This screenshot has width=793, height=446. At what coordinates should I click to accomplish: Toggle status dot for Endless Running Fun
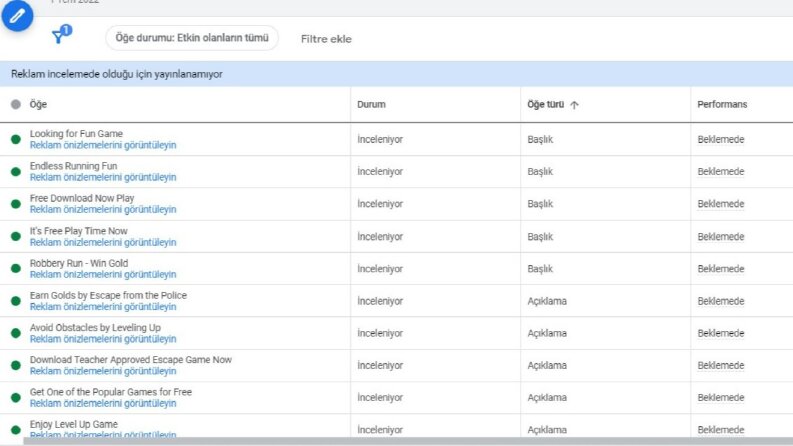16,171
